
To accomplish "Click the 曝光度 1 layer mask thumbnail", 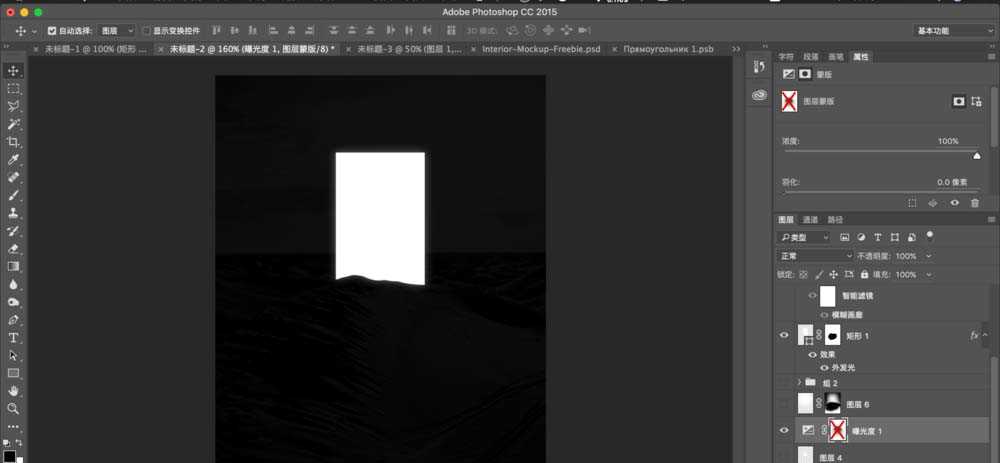I will pyautogui.click(x=836, y=430).
